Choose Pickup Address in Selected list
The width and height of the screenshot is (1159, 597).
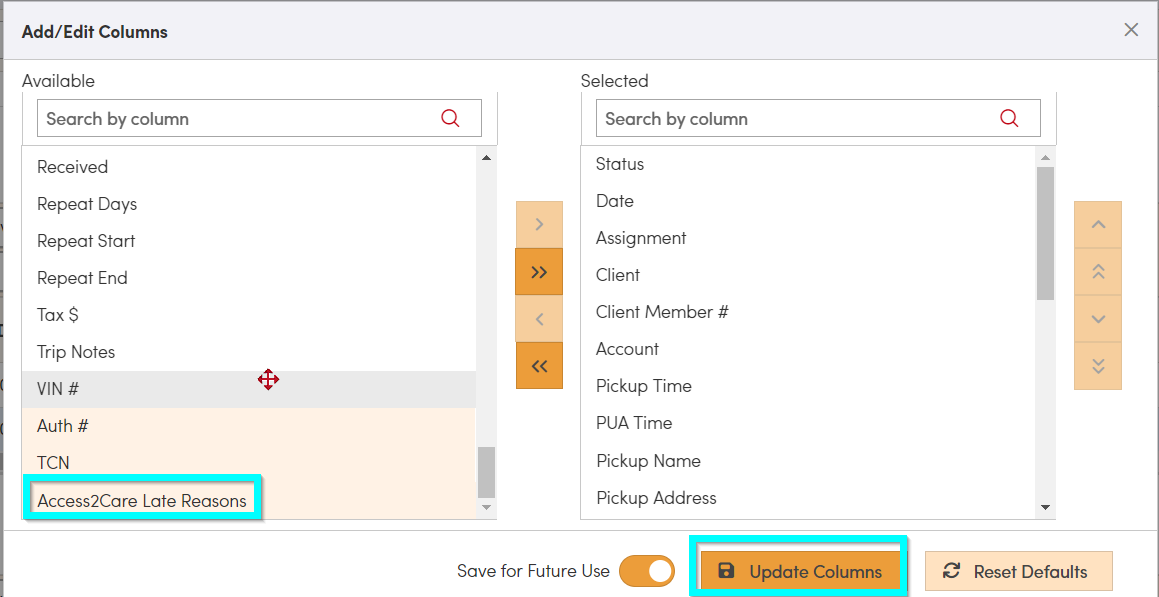(x=656, y=498)
